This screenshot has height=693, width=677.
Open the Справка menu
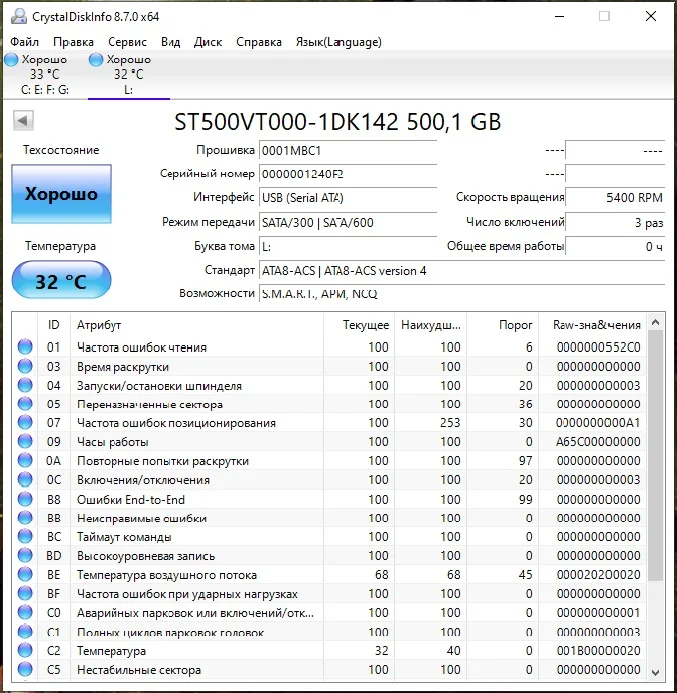point(259,42)
